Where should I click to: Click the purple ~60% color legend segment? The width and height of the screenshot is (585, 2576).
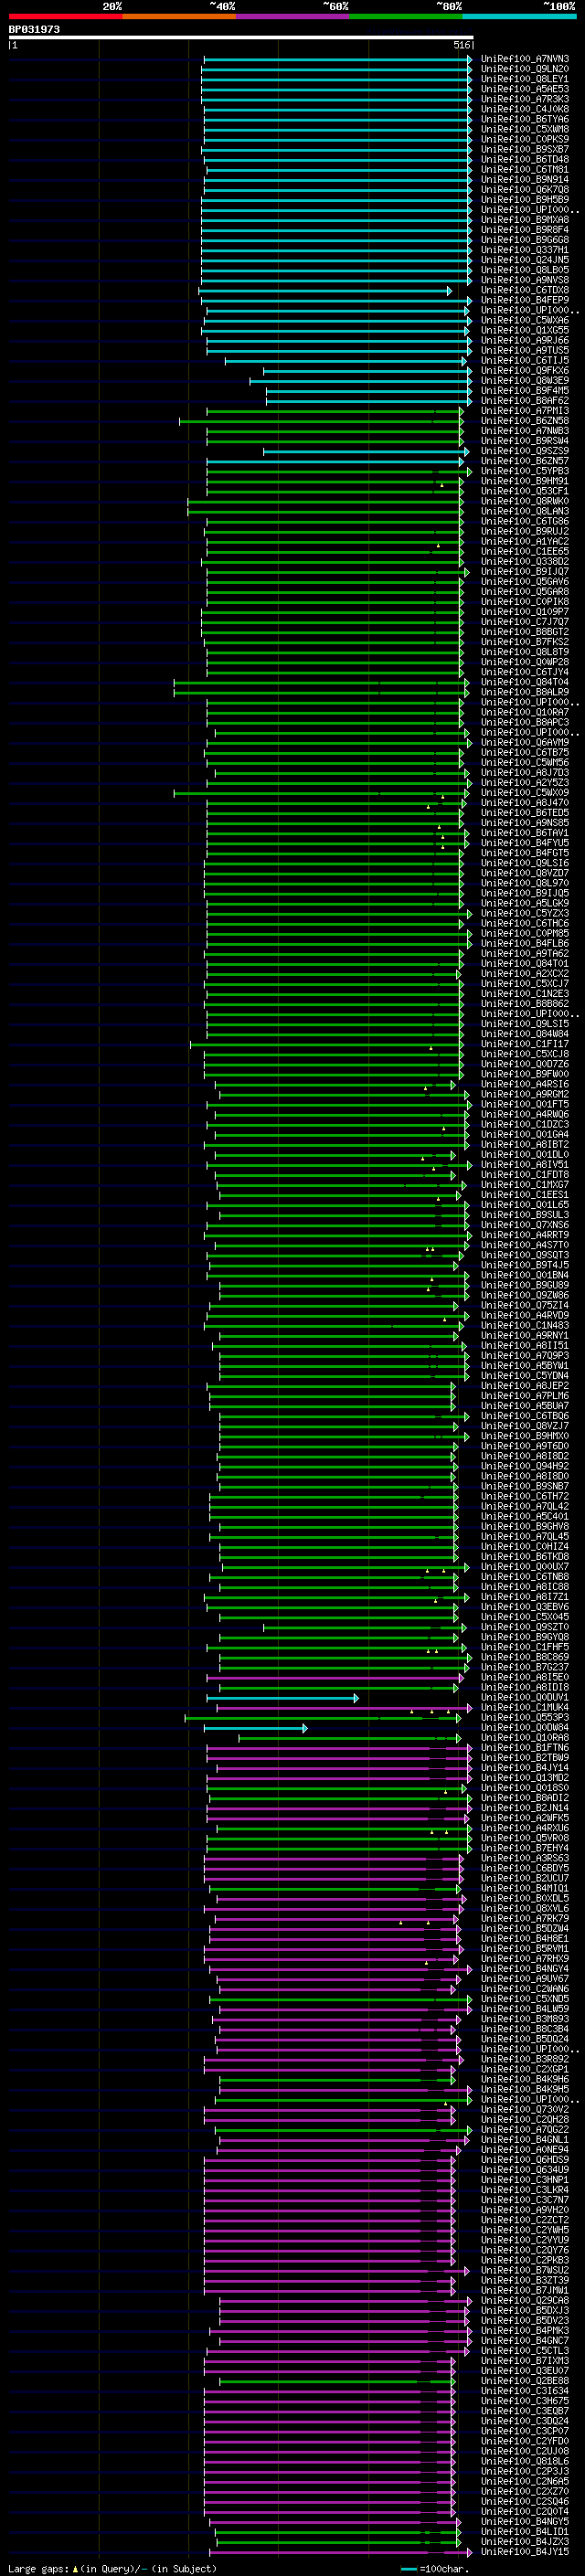click(x=292, y=16)
